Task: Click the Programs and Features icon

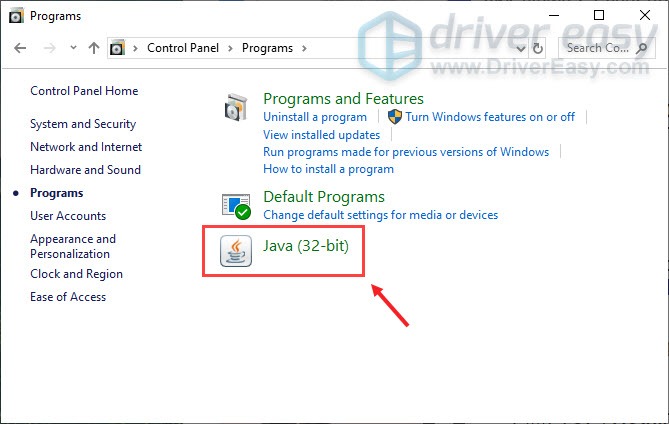Action: [236, 107]
